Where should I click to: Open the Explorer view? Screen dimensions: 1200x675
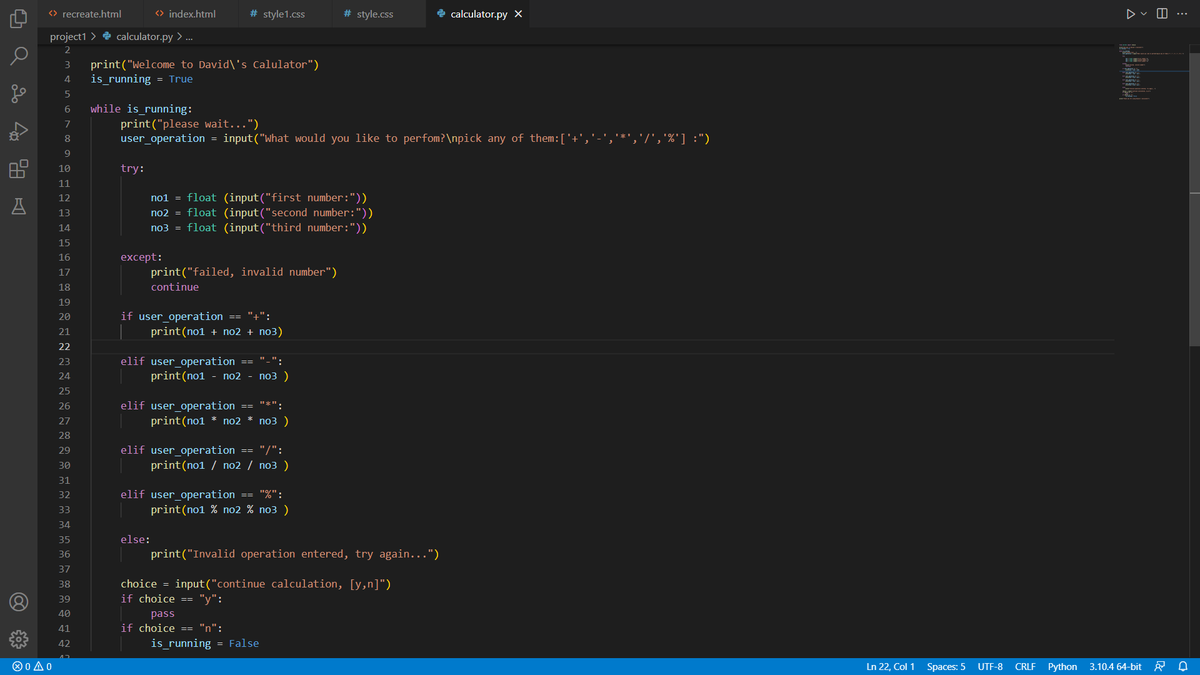click(18, 19)
